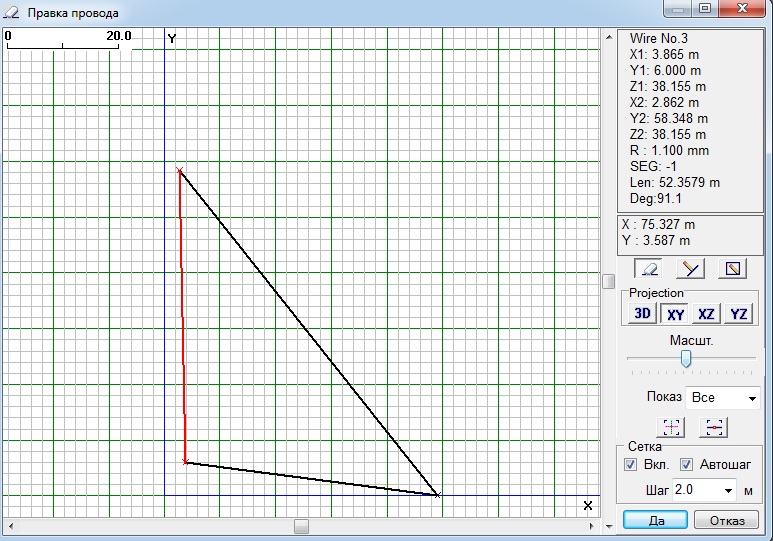Select the wire edit tool icon

pos(648,269)
